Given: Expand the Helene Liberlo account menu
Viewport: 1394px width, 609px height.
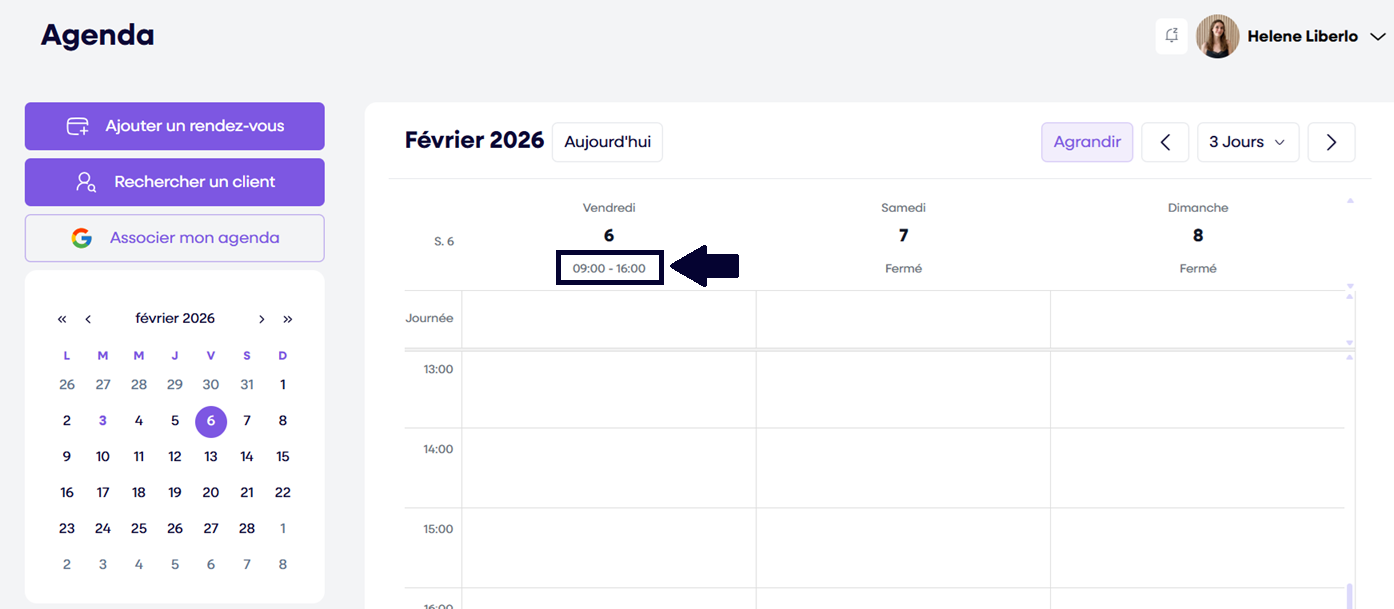Looking at the screenshot, I should [x=1378, y=36].
